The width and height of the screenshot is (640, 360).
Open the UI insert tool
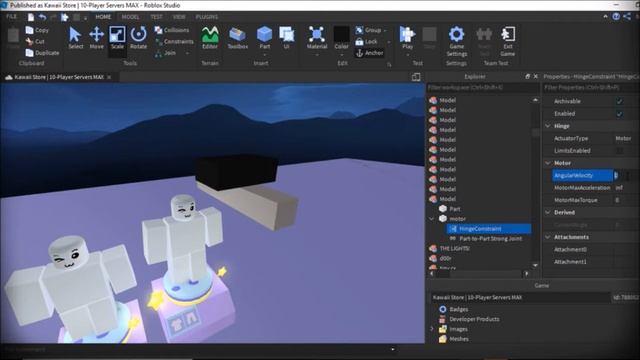[x=287, y=38]
